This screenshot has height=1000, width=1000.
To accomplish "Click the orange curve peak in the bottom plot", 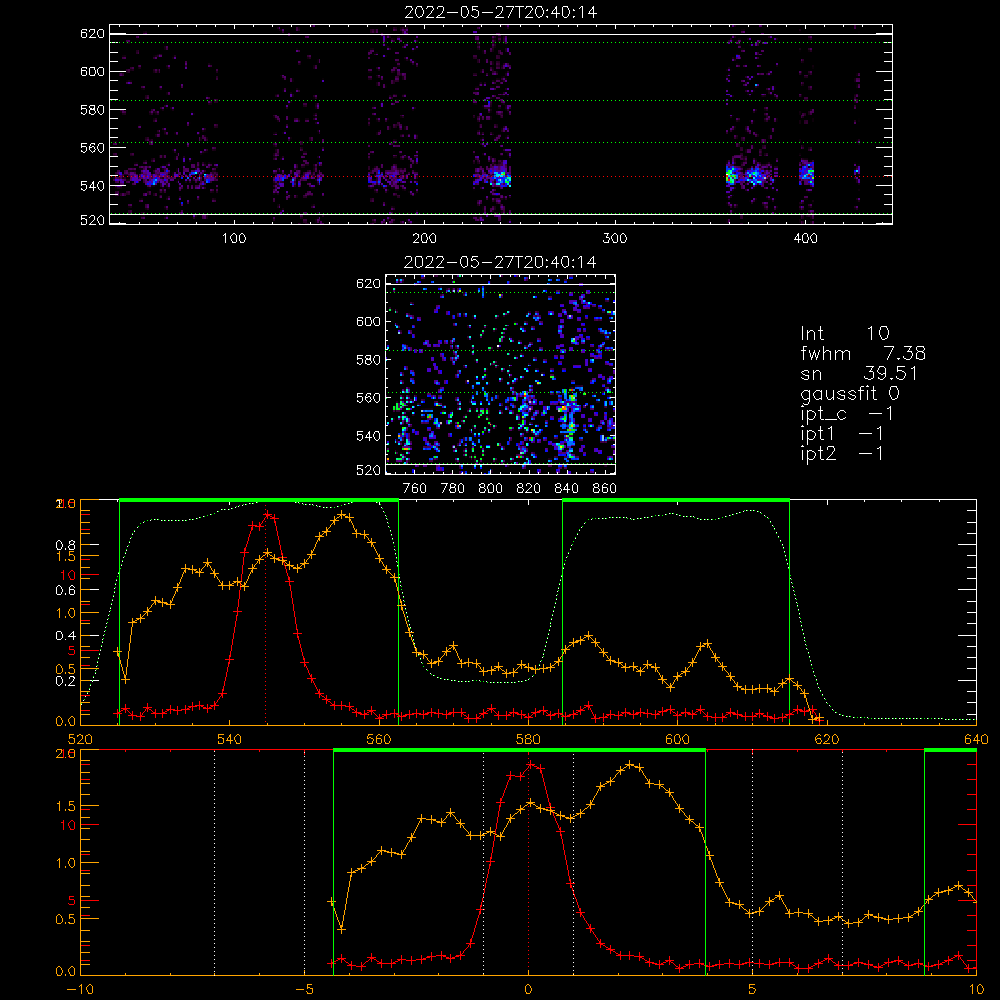I will click(x=631, y=764).
